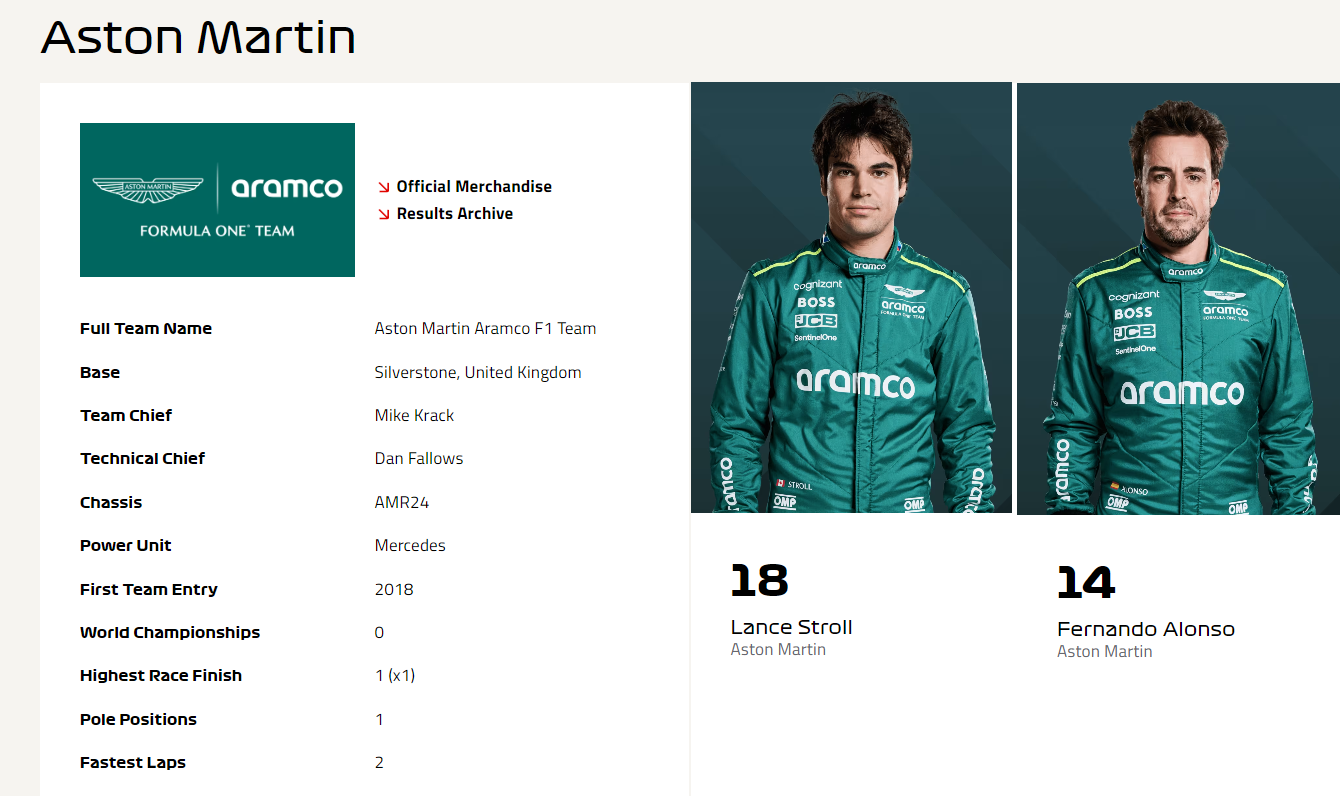
Task: Click the Fernando Alonso name link
Action: pyautogui.click(x=1145, y=630)
